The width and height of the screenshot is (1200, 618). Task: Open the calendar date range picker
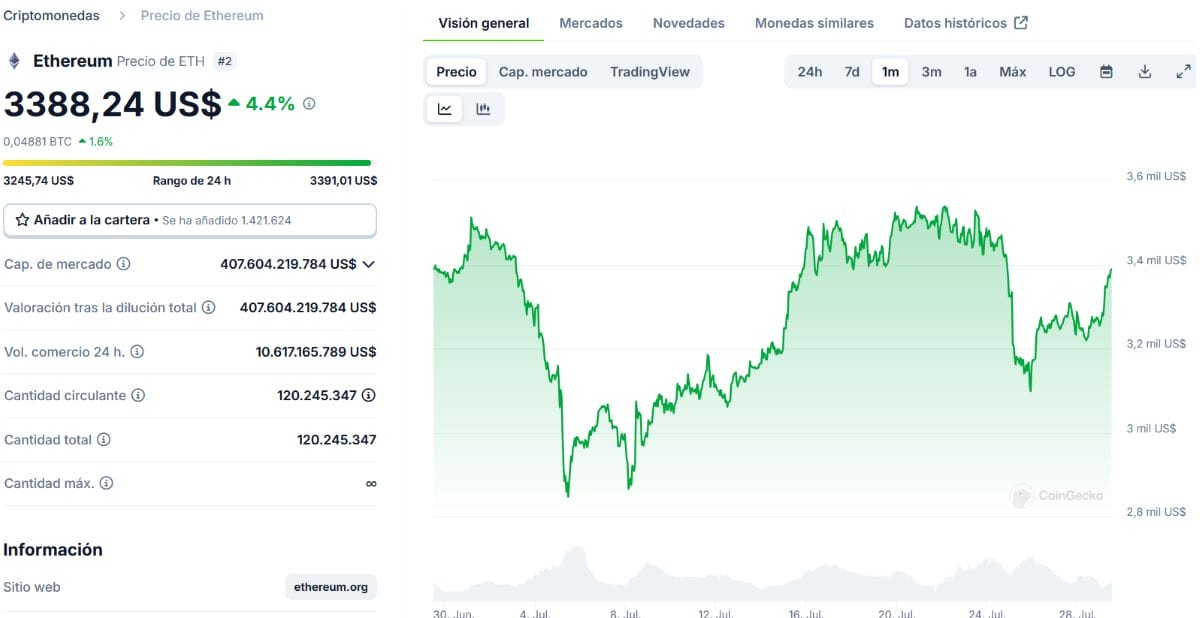tap(1106, 72)
